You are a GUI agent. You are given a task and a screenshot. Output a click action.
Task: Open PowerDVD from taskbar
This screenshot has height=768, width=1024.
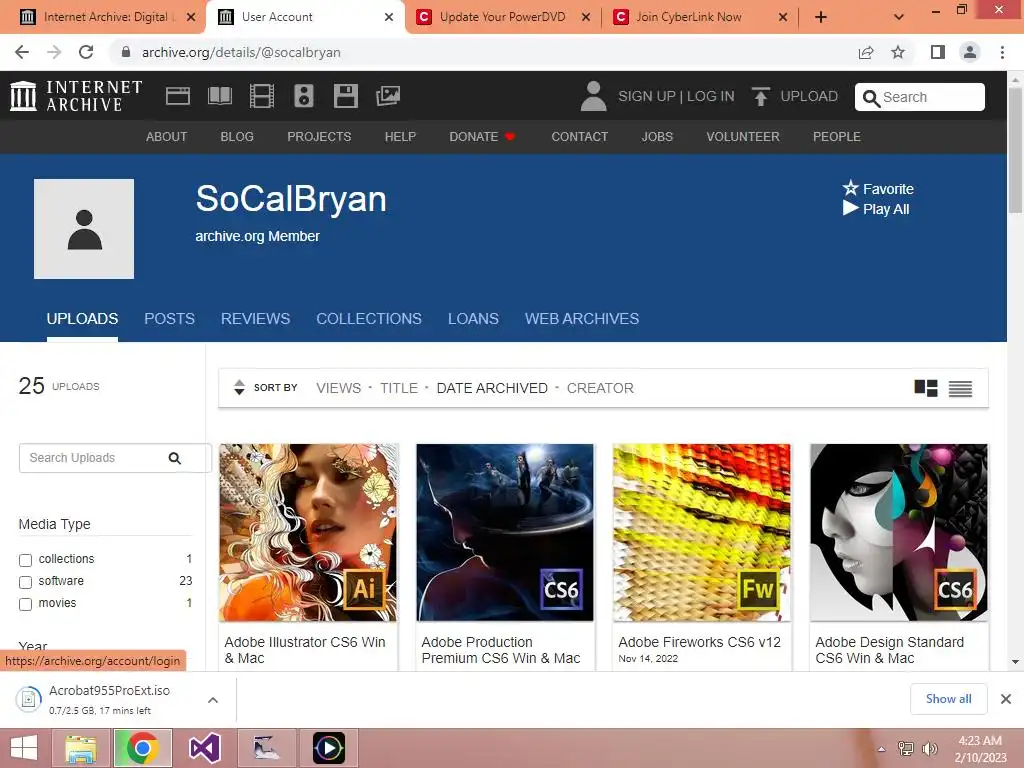click(x=328, y=748)
